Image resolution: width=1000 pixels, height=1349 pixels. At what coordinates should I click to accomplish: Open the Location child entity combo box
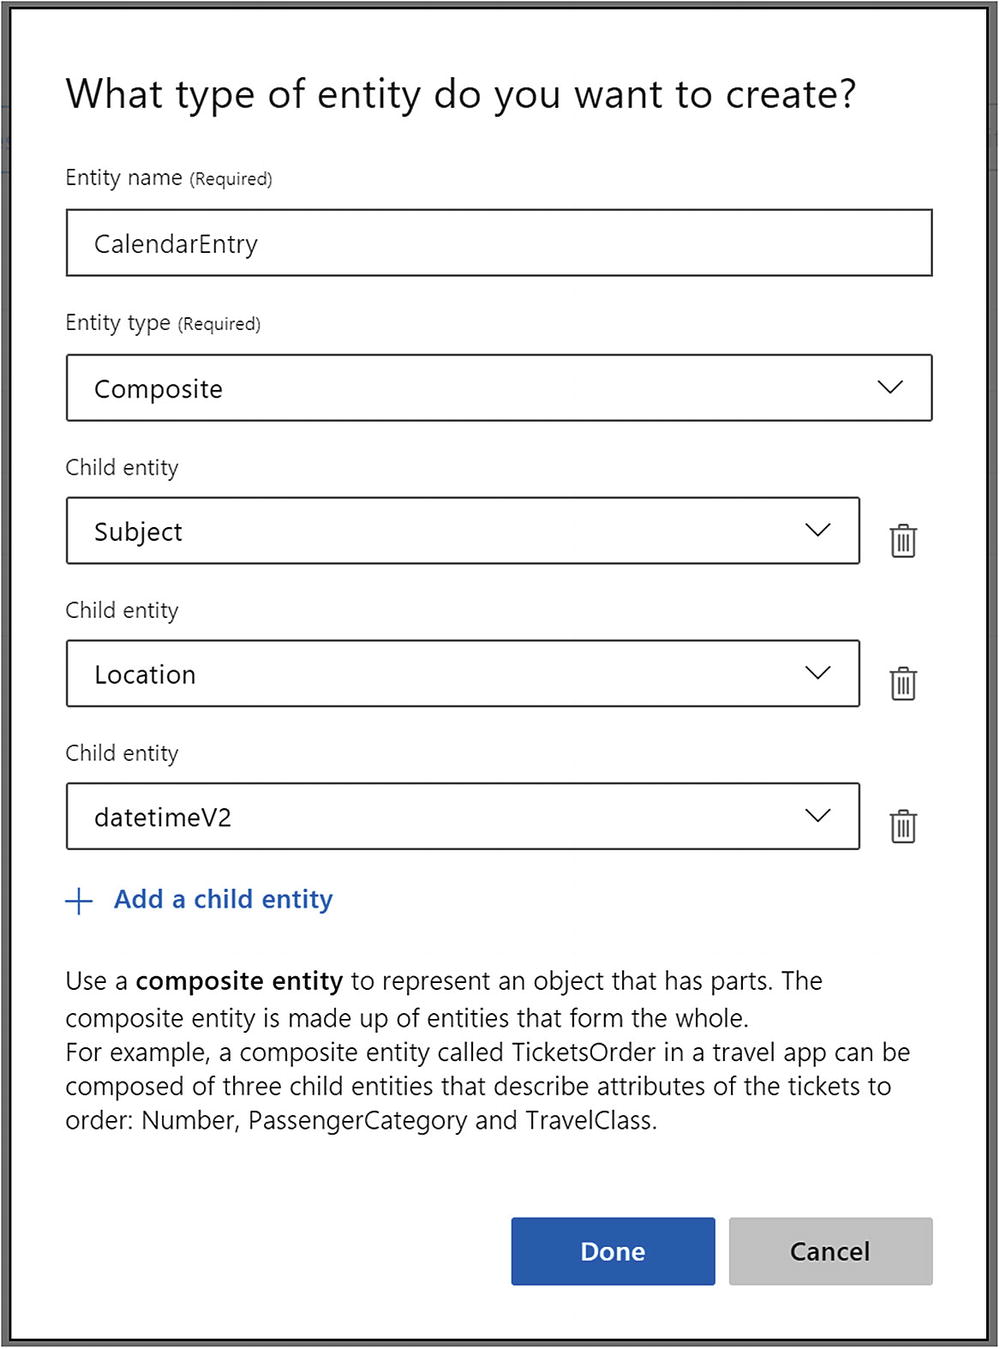pyautogui.click(x=462, y=674)
